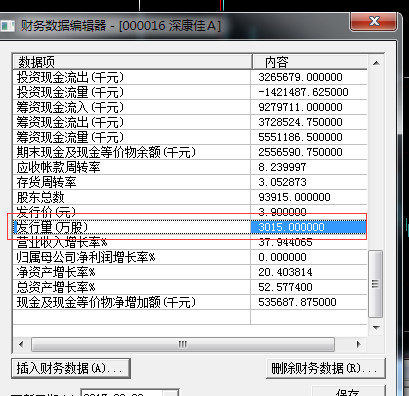Click the value 93915.000000
409x396 pixels.
click(x=294, y=197)
